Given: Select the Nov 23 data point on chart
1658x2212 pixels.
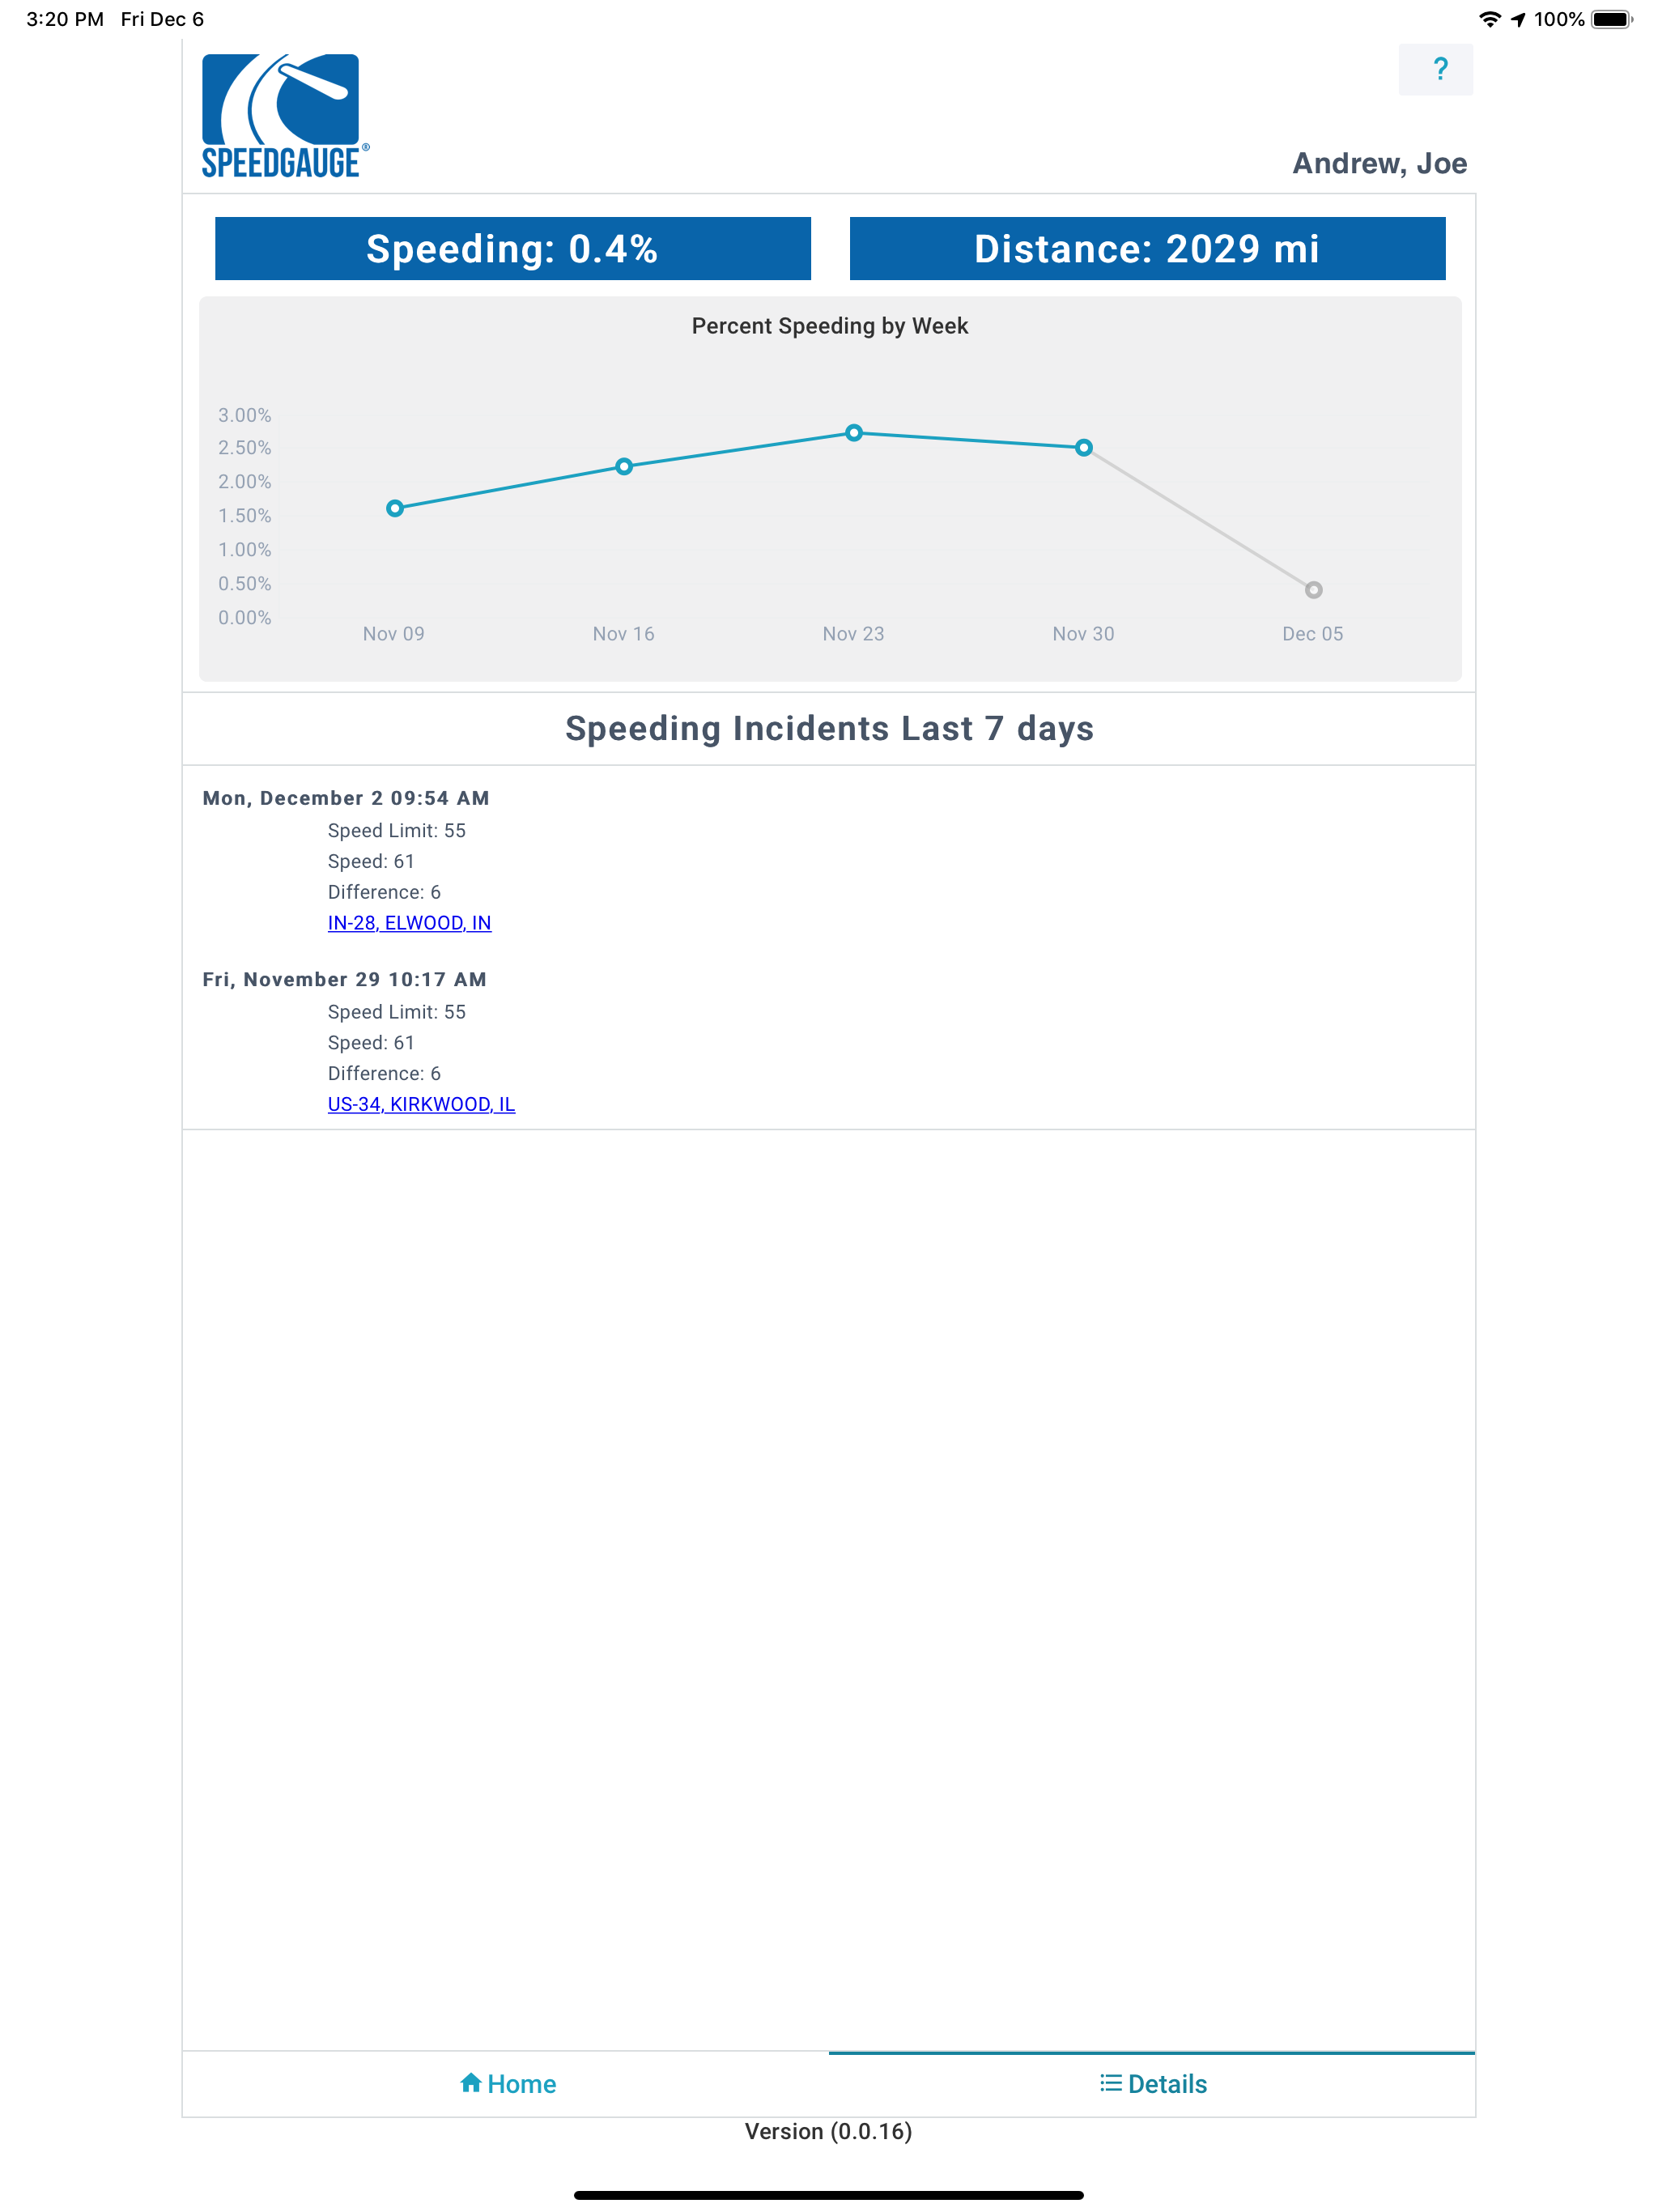Looking at the screenshot, I should click(x=854, y=433).
